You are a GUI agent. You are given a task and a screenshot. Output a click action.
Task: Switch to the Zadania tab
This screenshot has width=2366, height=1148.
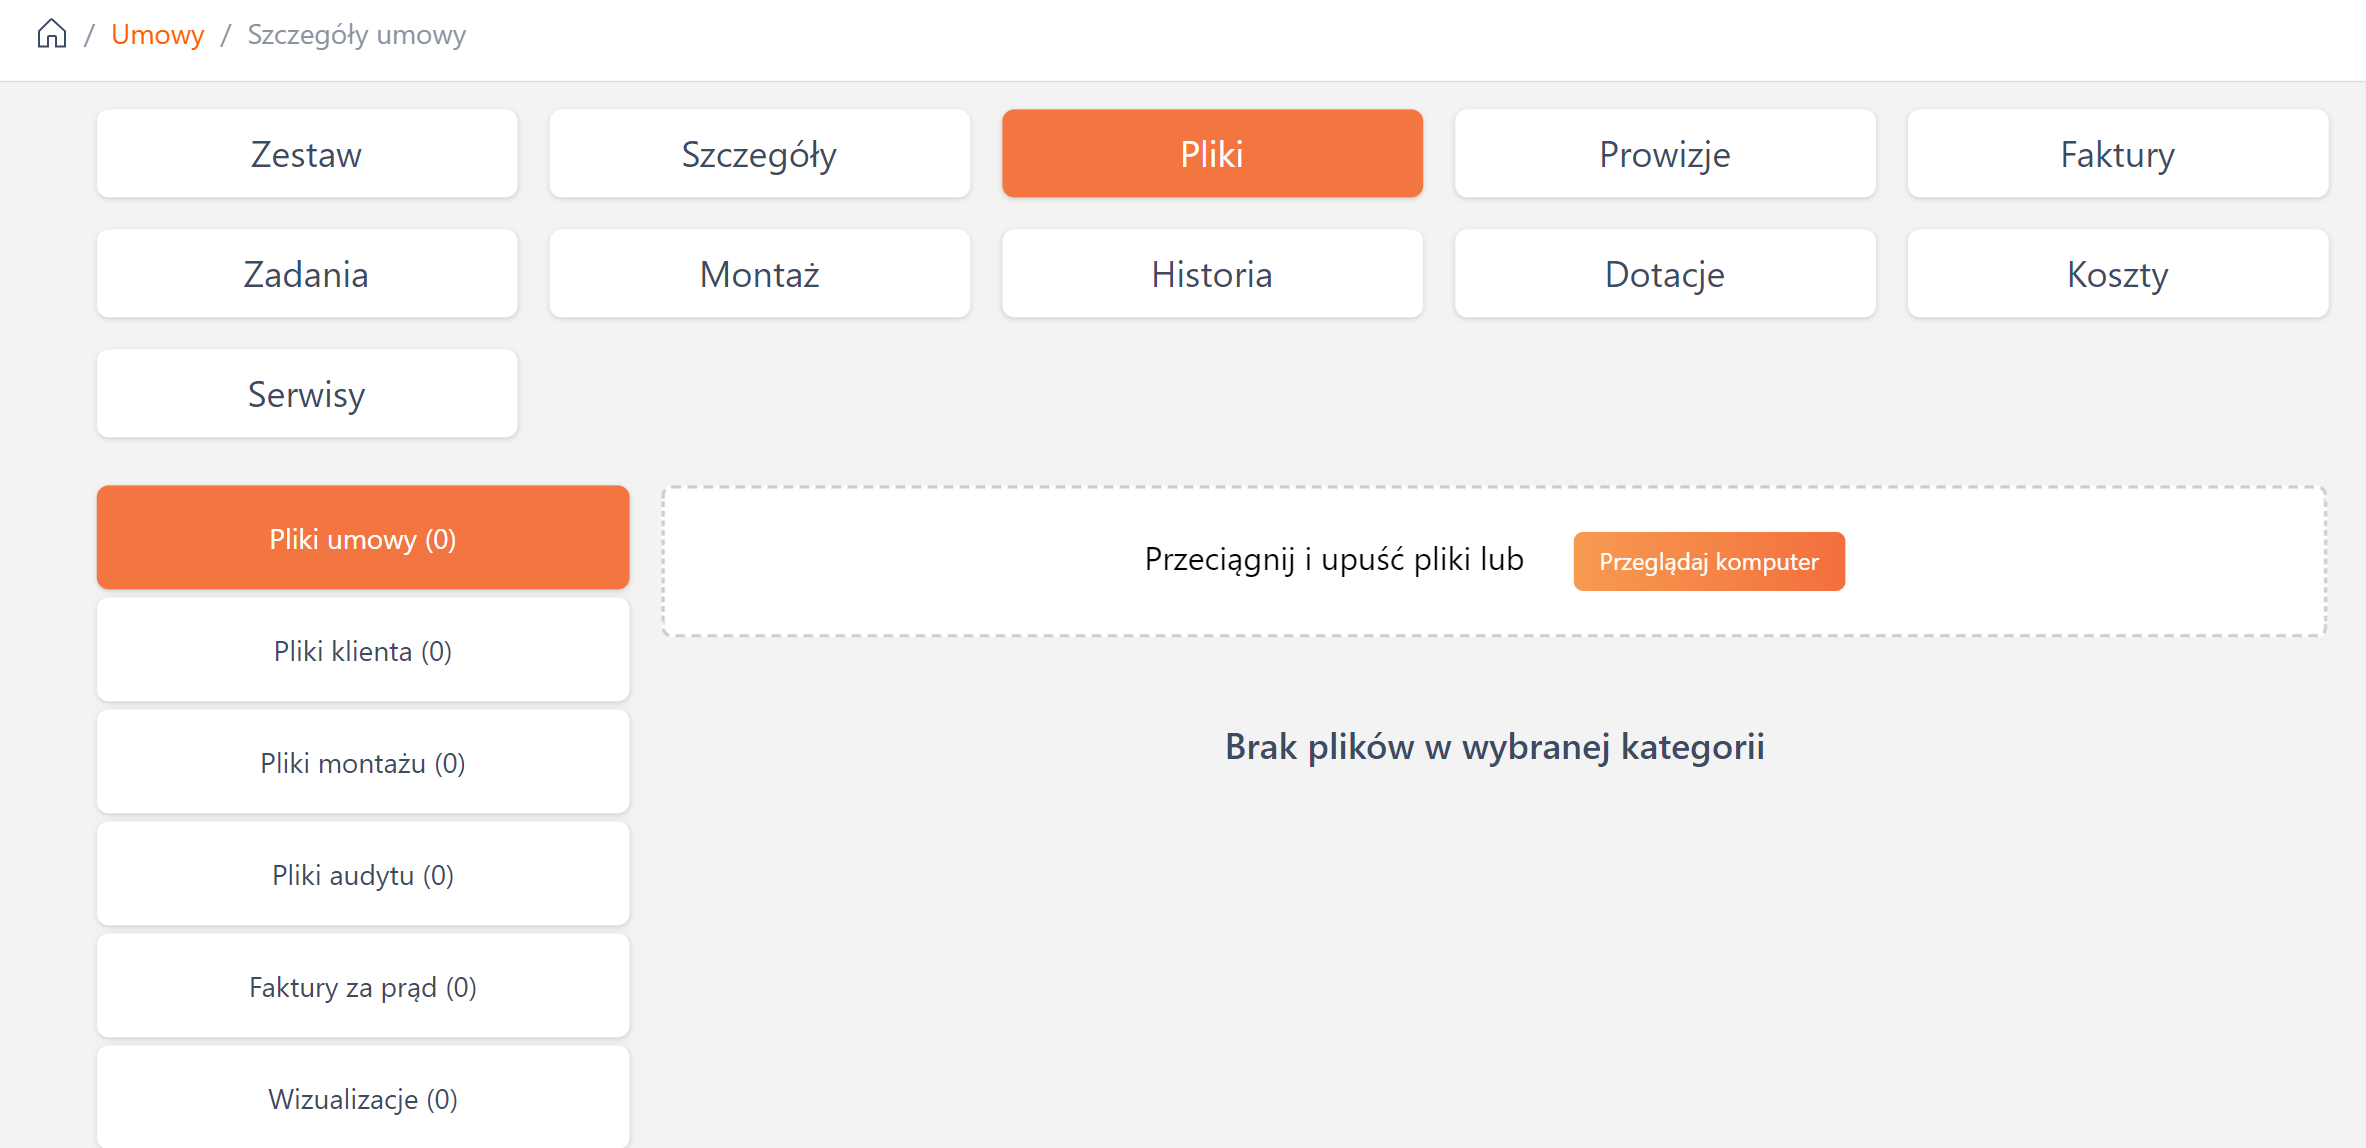tap(306, 274)
